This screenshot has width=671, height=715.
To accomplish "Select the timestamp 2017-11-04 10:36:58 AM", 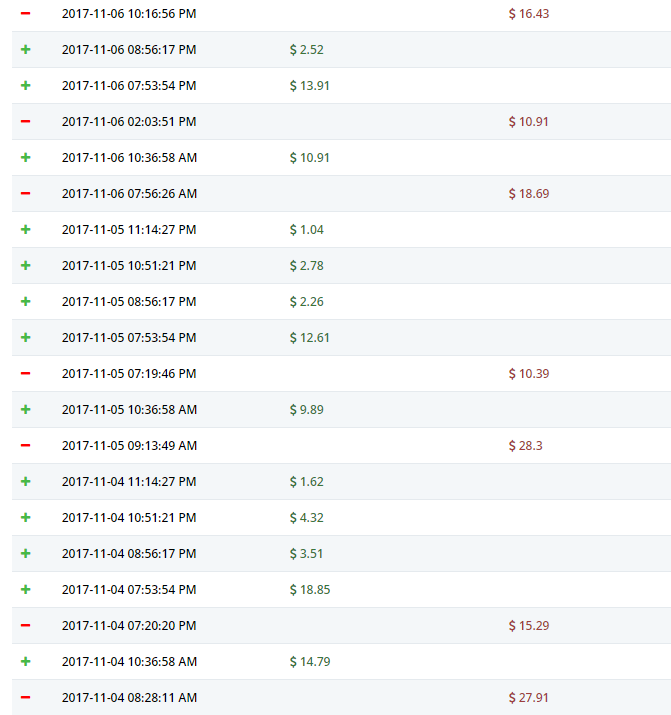I will pyautogui.click(x=129, y=662).
